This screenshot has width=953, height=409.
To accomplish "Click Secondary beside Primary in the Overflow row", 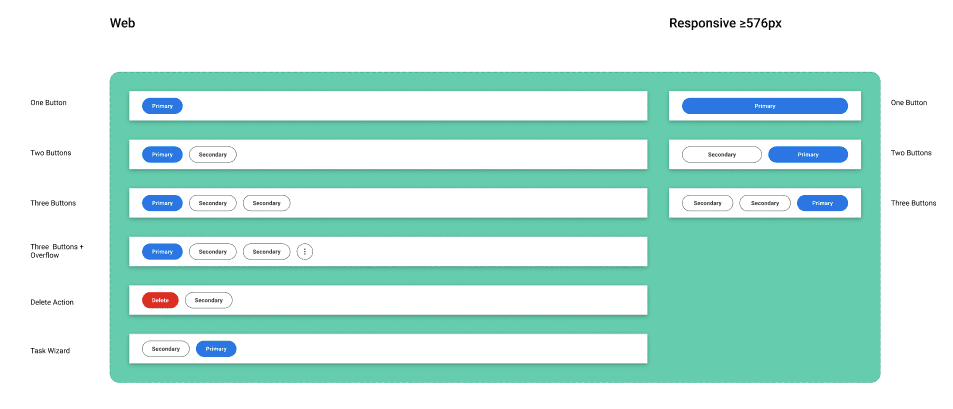I will click(213, 252).
